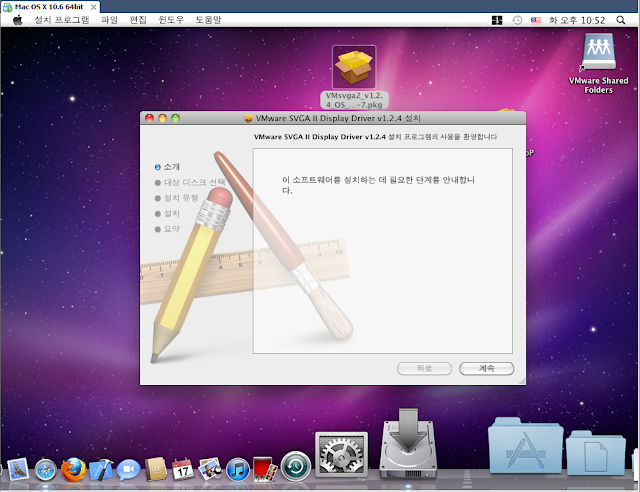Open the Mail eagle stamp icon in Dock
This screenshot has height=492, width=640.
coord(18,470)
